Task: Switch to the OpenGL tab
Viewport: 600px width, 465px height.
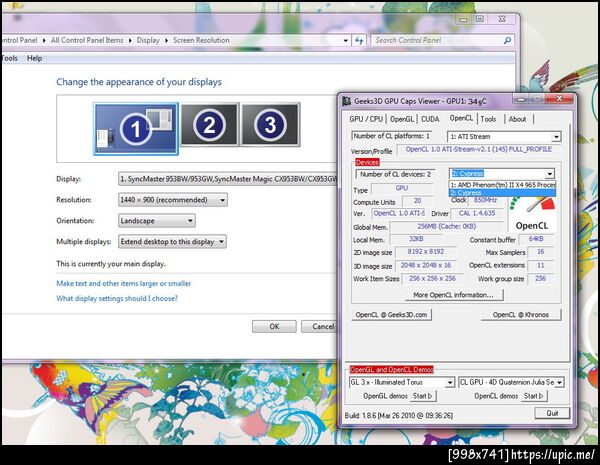Action: 402,119
